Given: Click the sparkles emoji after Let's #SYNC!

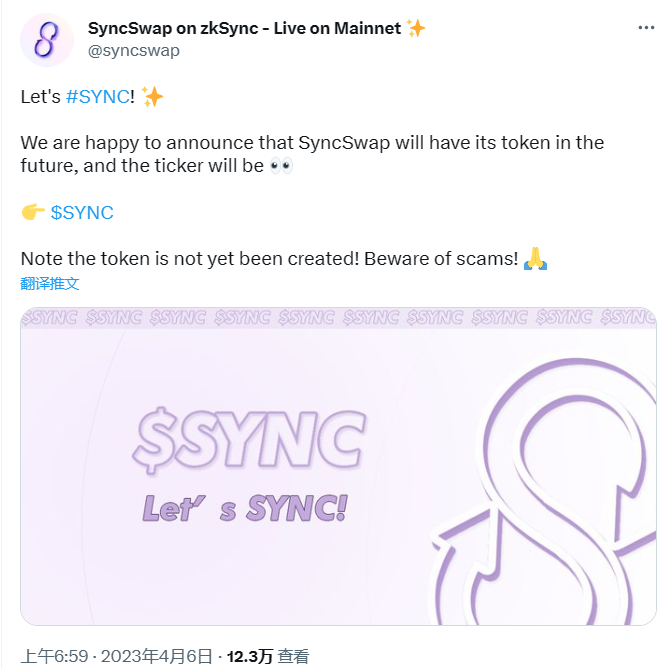Looking at the screenshot, I should (152, 97).
